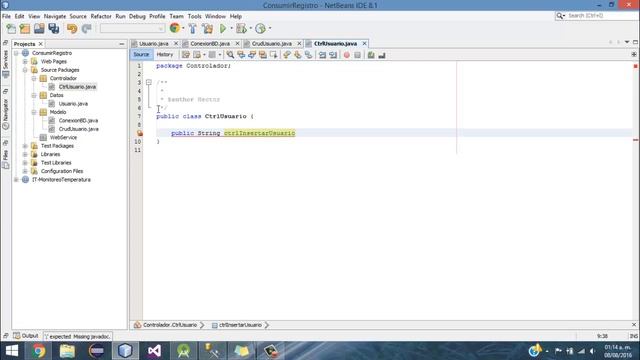Click the Shift Line Right icon
This screenshot has height=360, width=640.
[333, 55]
